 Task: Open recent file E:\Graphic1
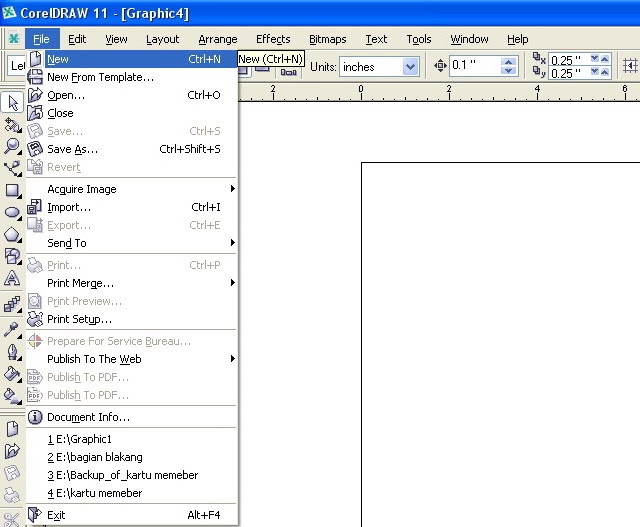pos(131,439)
